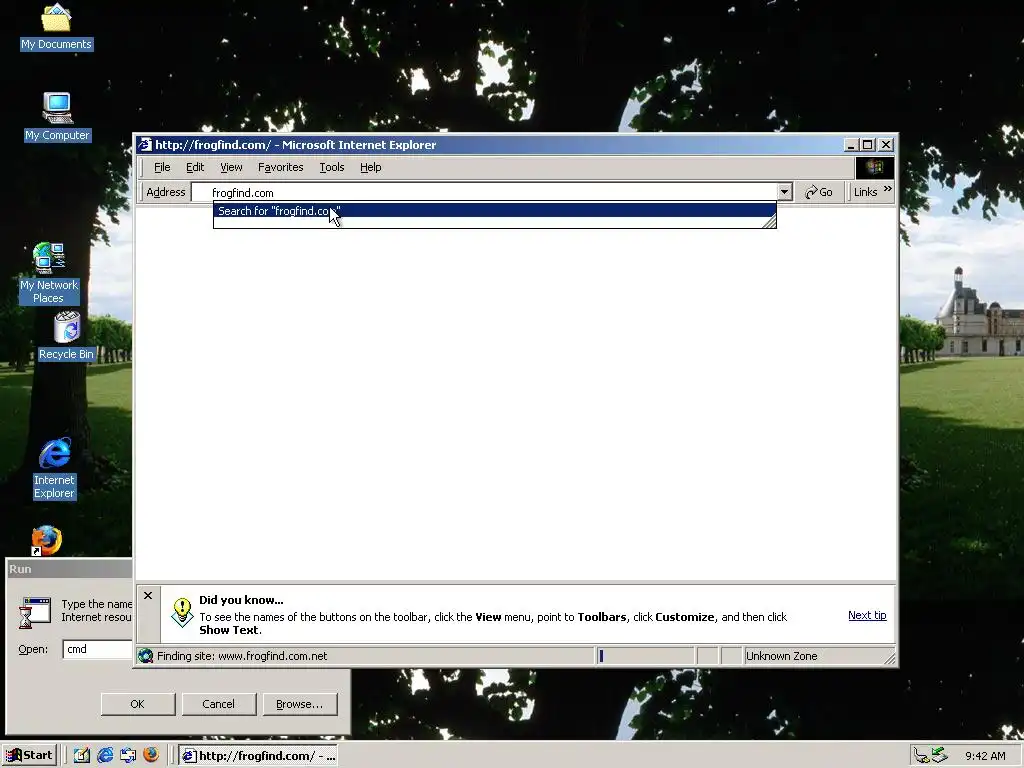The image size is (1024, 768).
Task: Open the Favorites menu
Action: [x=281, y=167]
